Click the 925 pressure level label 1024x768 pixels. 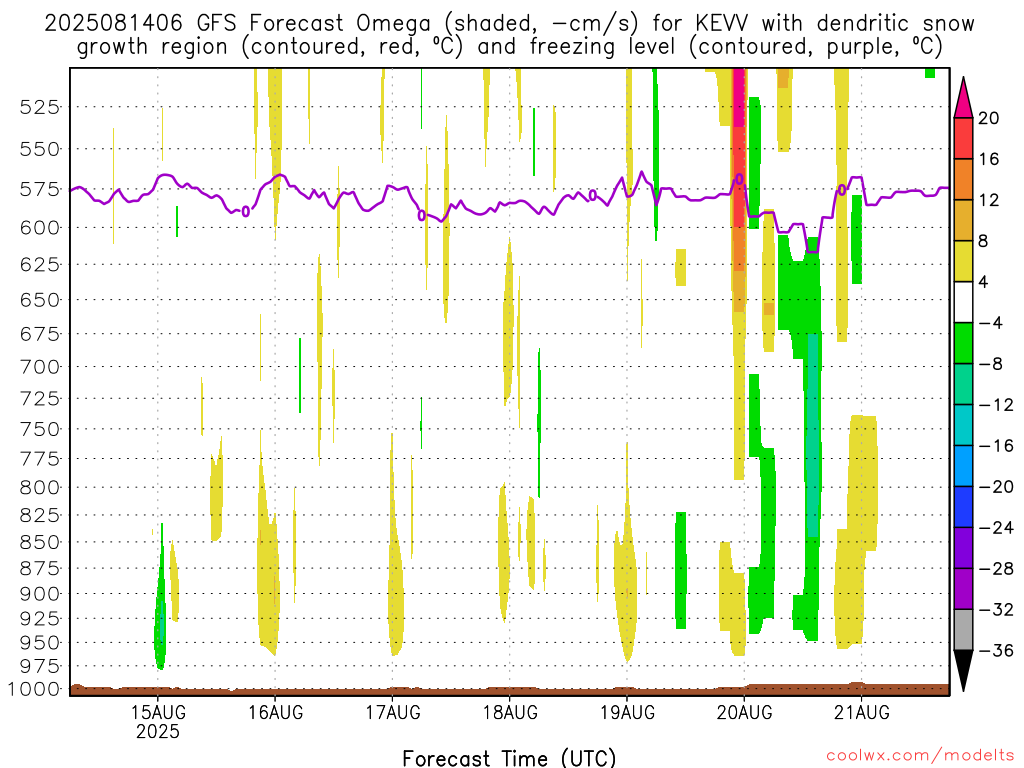click(40, 618)
